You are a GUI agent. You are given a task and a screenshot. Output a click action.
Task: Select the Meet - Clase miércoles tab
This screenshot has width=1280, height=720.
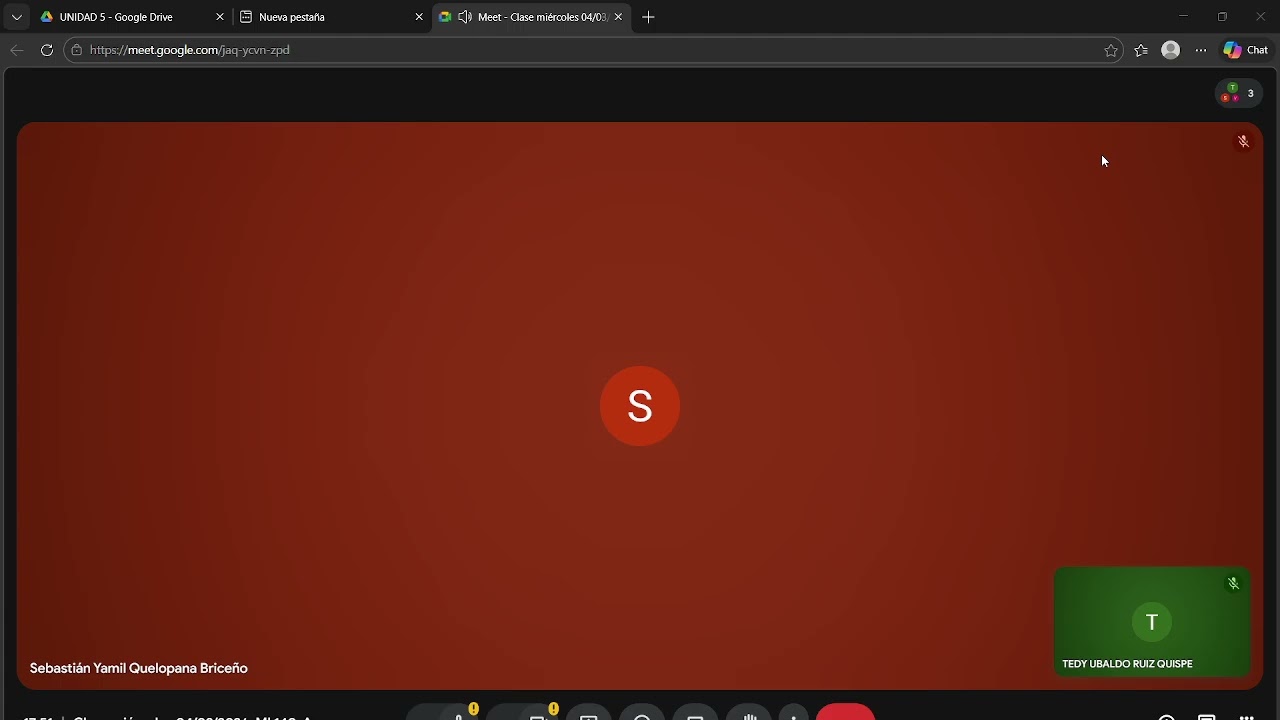tap(532, 17)
